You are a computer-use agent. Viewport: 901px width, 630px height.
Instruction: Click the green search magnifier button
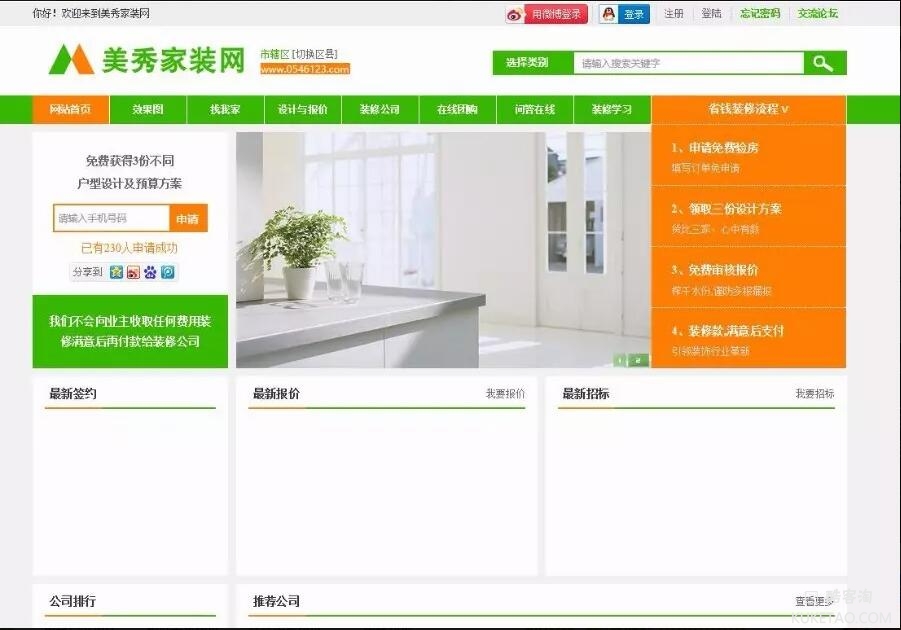coord(825,63)
